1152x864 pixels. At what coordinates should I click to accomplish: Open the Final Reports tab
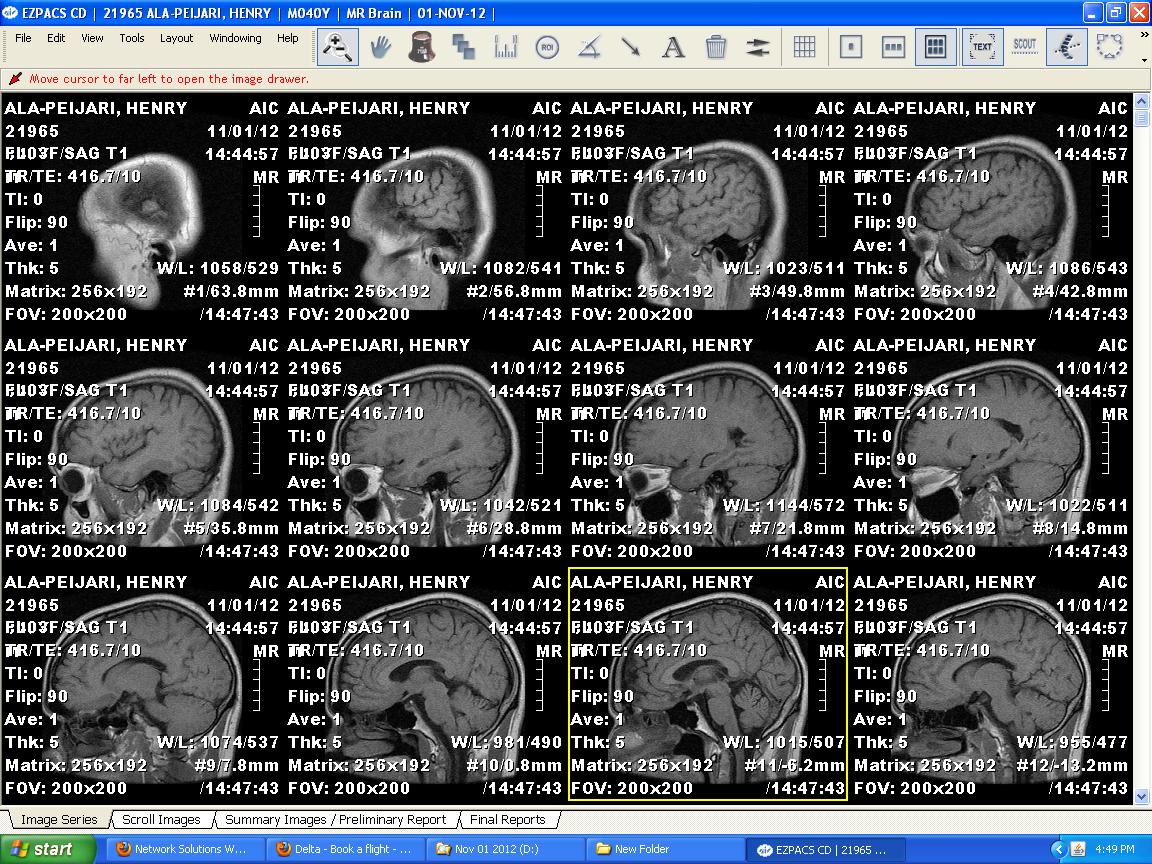(508, 820)
